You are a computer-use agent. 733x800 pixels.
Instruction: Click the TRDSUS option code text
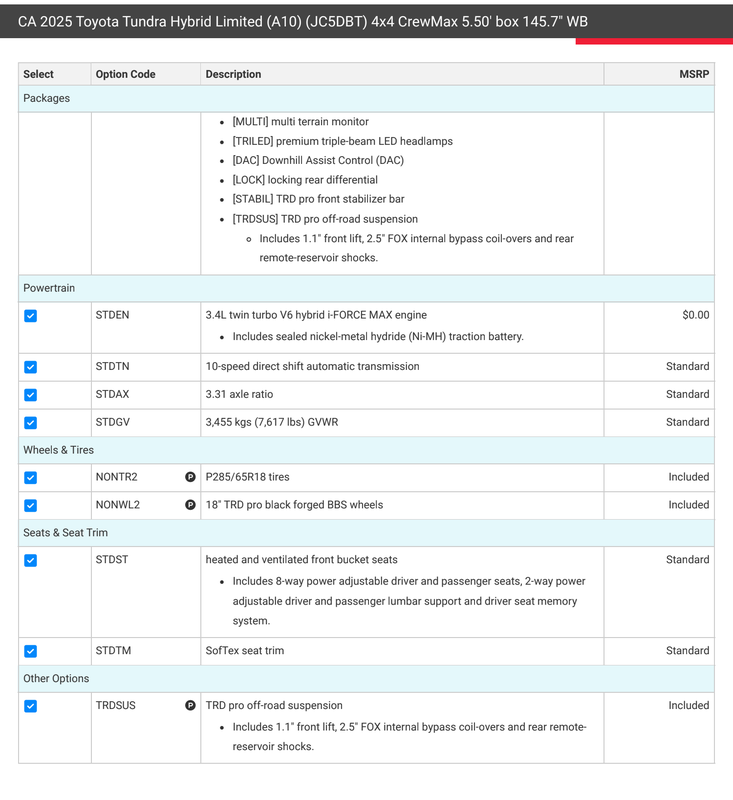pyautogui.click(x=115, y=706)
